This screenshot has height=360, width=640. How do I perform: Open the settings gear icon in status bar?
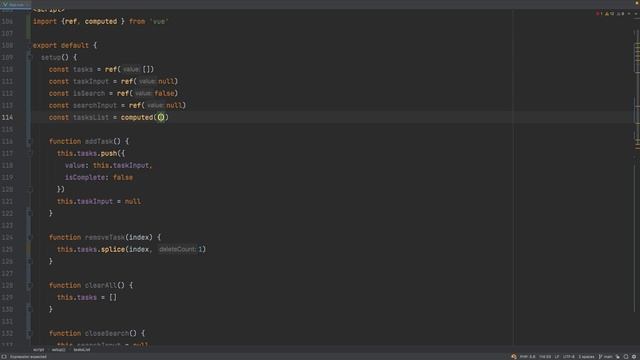(x=634, y=356)
